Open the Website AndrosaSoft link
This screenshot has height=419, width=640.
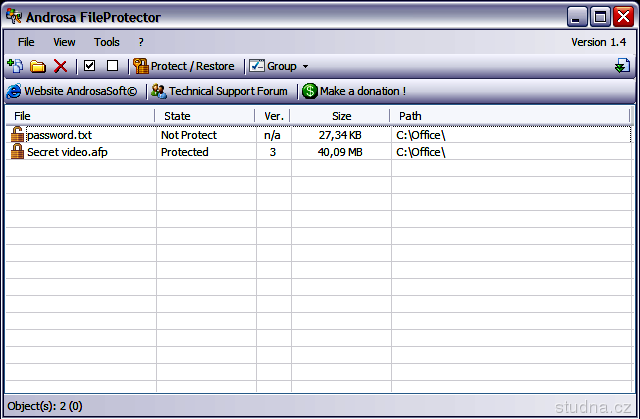click(x=72, y=91)
